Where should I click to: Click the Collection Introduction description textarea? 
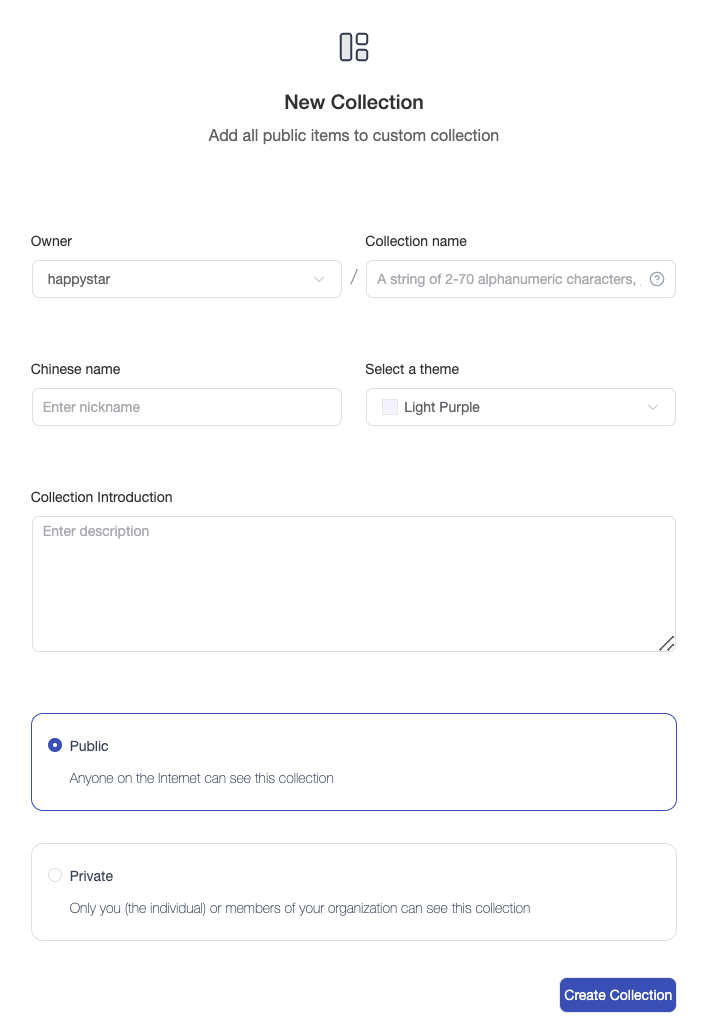[x=353, y=584]
